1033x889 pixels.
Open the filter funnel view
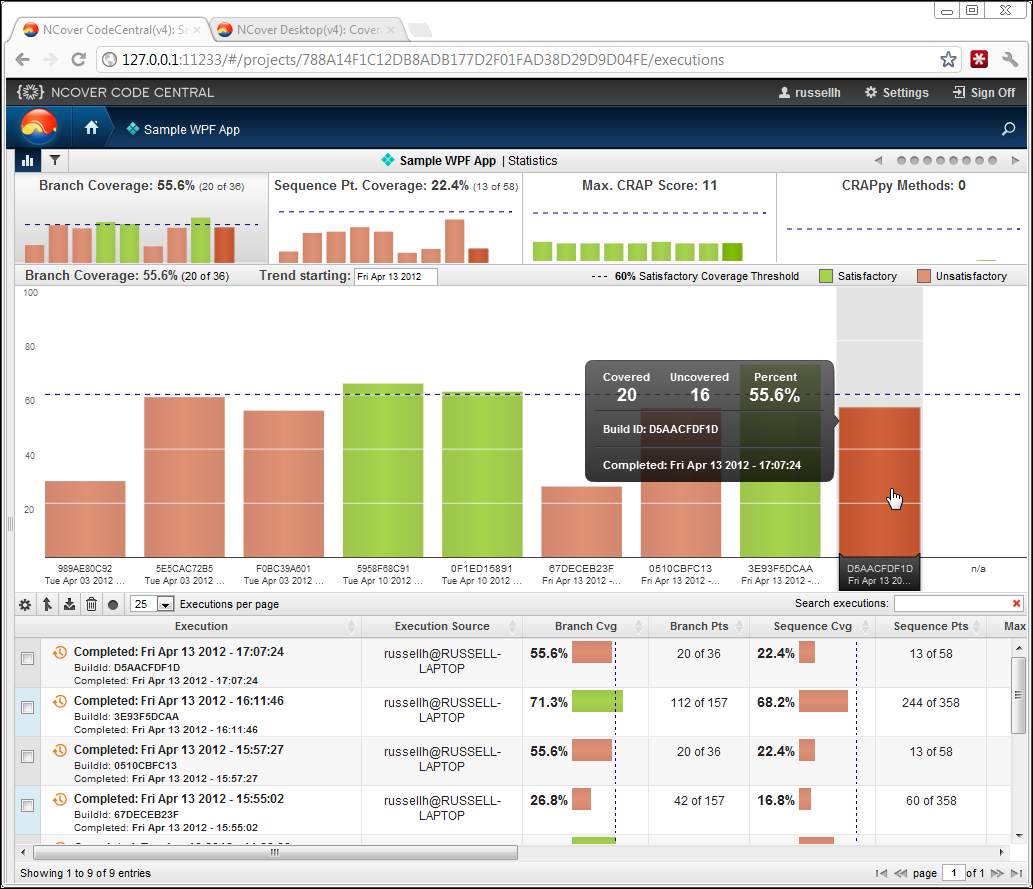55,160
